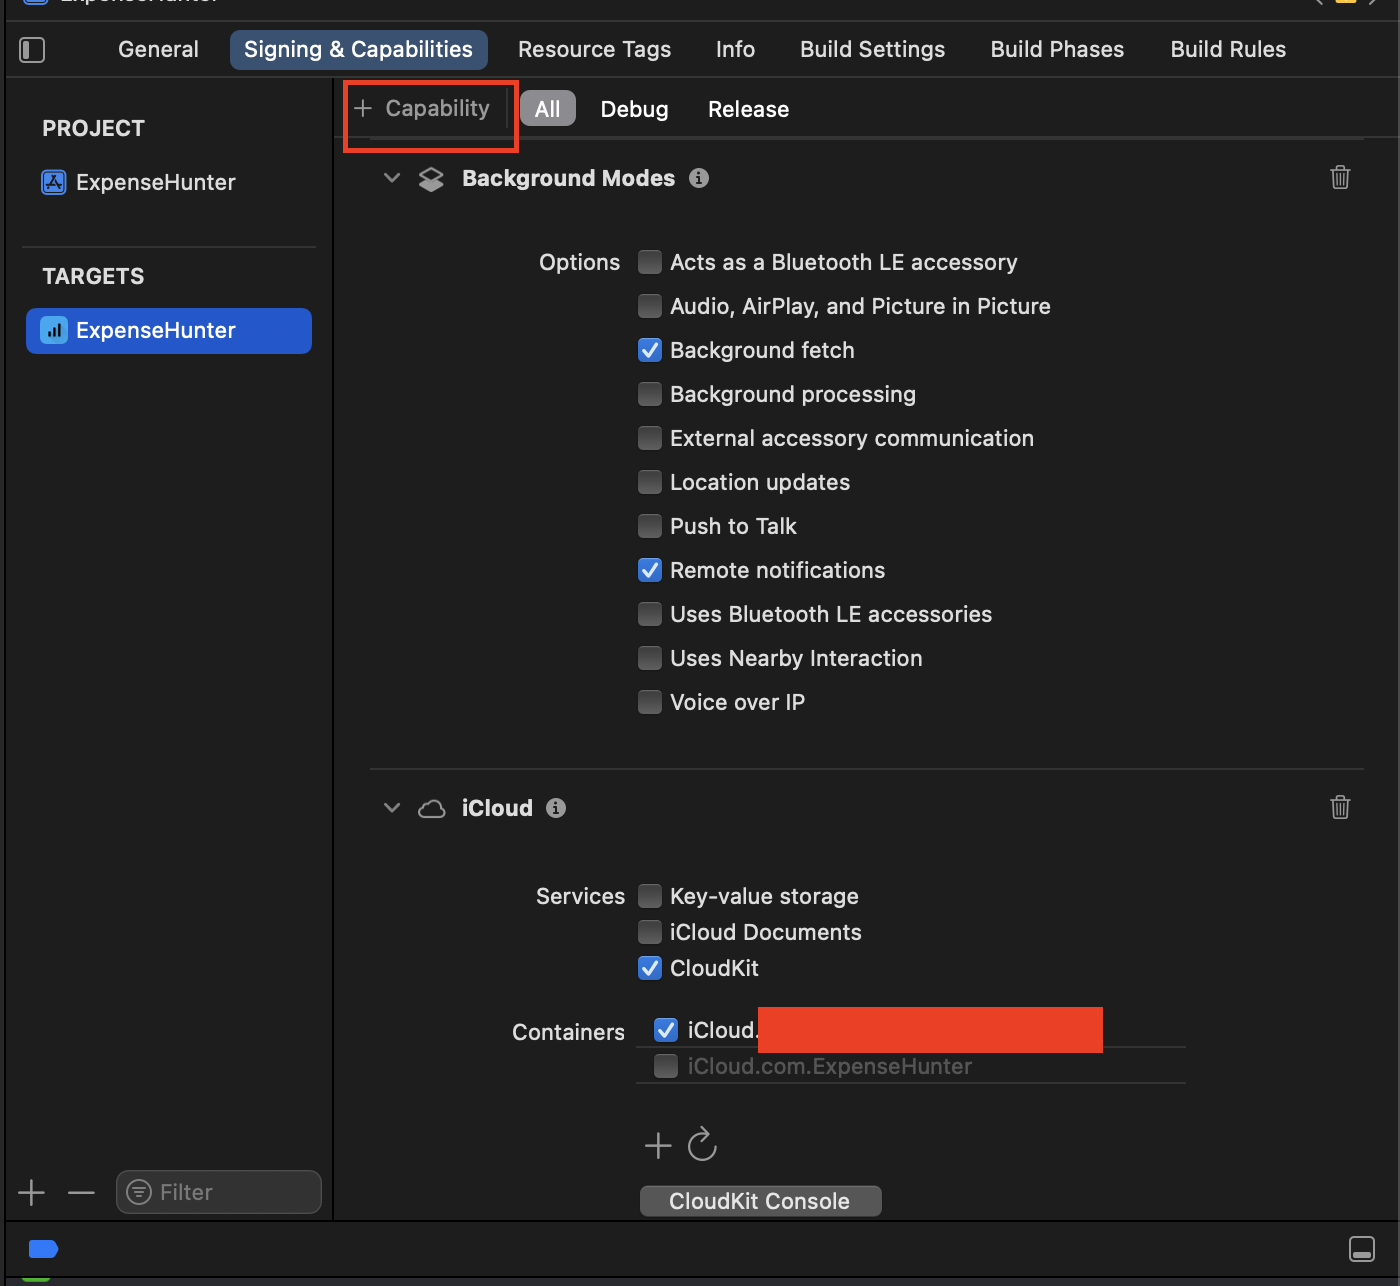Enable Key-value storage service
This screenshot has width=1400, height=1286.
[650, 895]
